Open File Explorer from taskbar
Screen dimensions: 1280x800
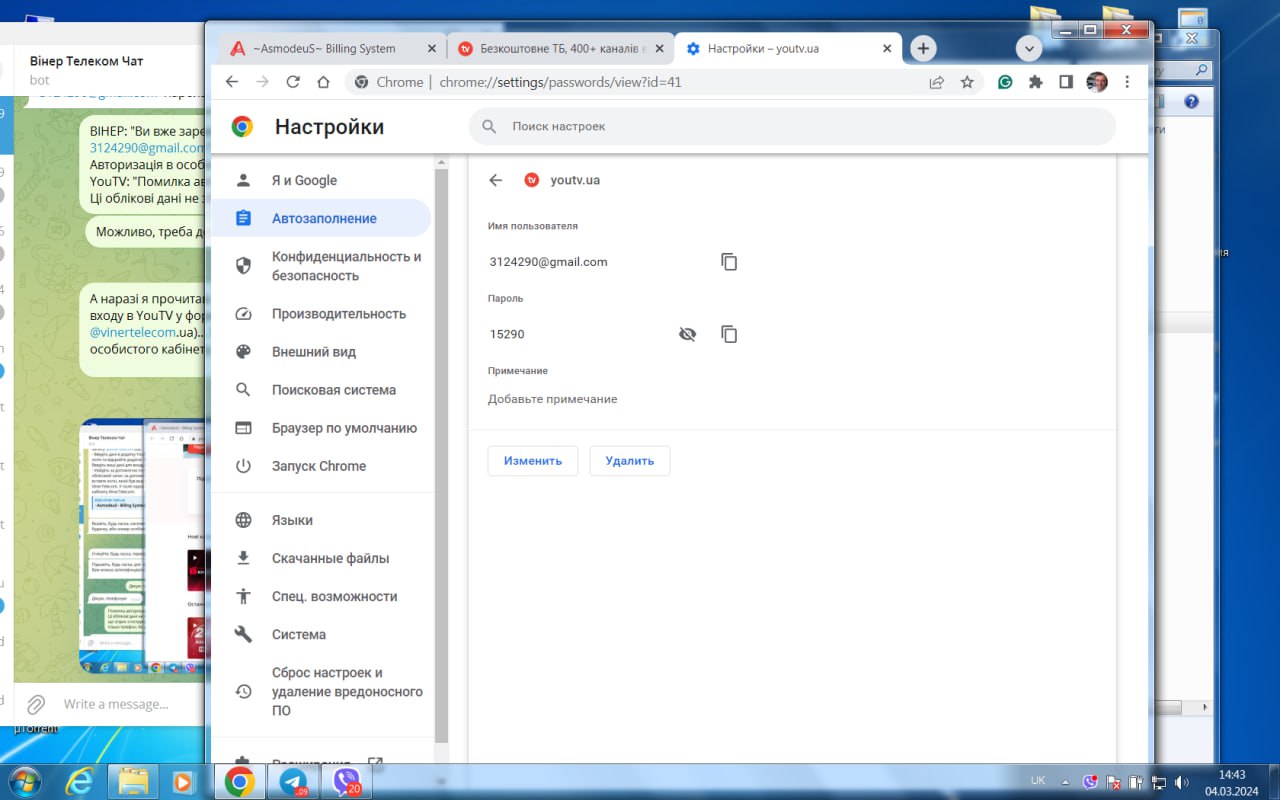[134, 782]
